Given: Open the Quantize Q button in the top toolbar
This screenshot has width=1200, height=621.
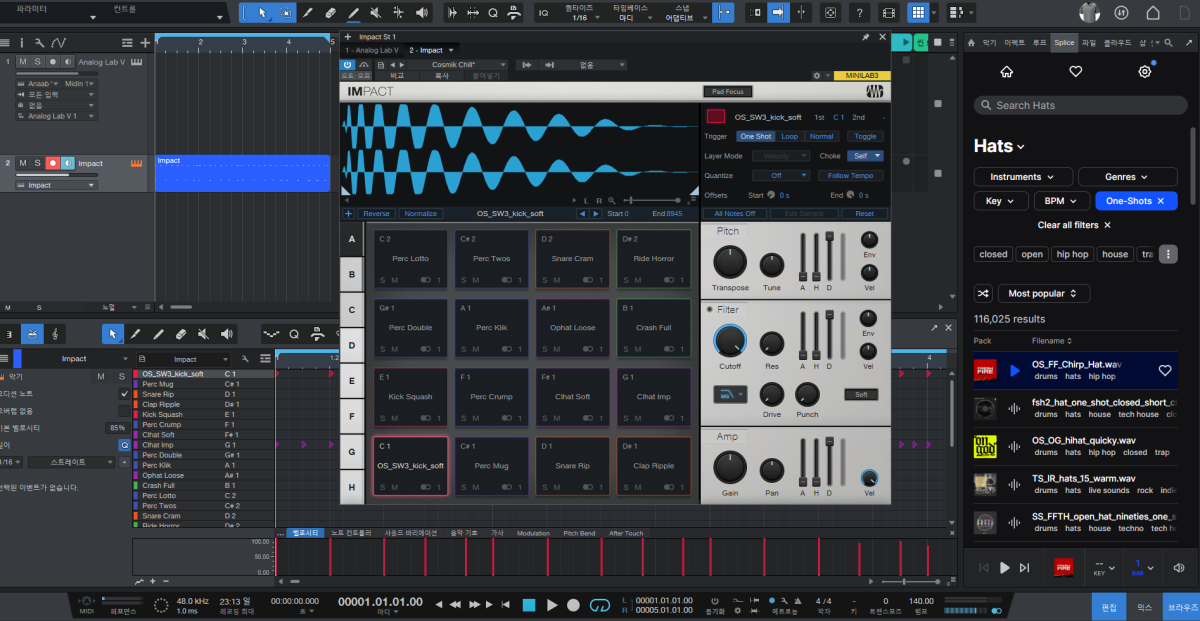Looking at the screenshot, I should pyautogui.click(x=493, y=13).
